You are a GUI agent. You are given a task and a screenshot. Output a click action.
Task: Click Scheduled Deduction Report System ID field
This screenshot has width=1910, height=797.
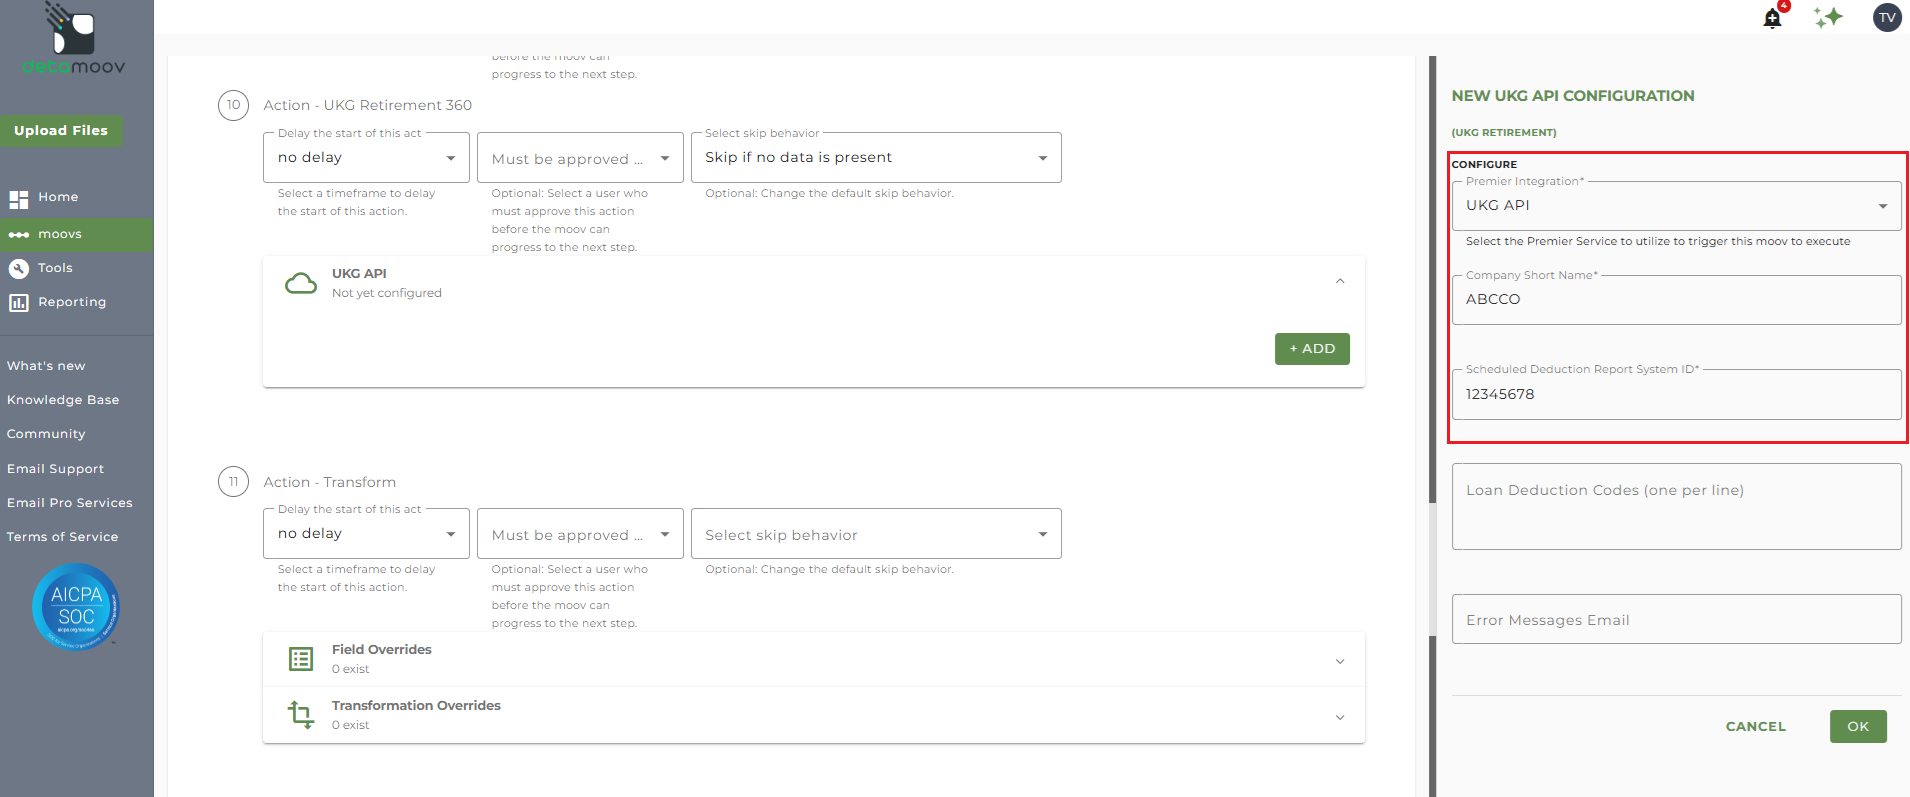(x=1676, y=394)
